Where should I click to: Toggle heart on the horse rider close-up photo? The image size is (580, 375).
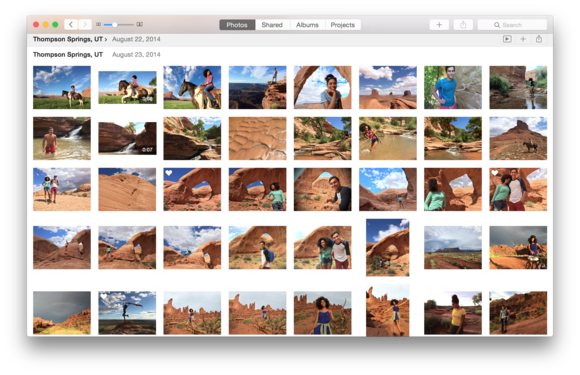point(169,71)
